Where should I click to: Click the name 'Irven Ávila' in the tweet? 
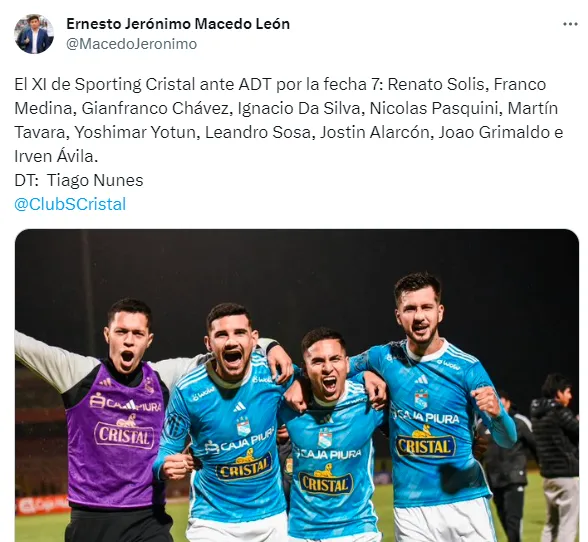click(56, 156)
